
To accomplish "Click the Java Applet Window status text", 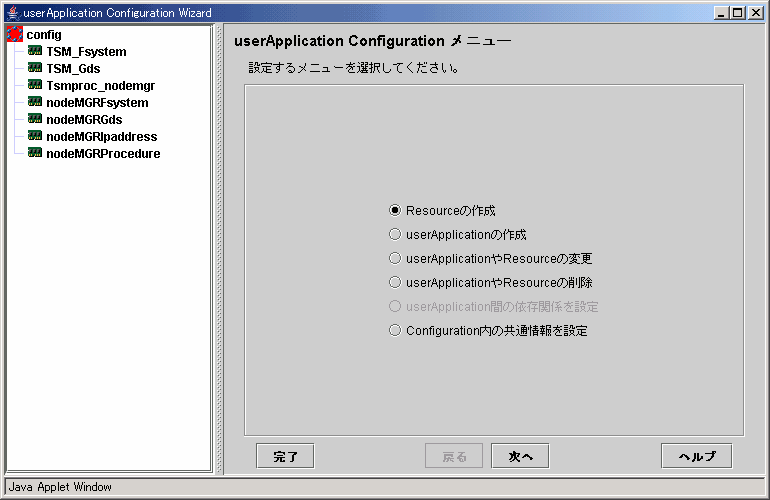I will [x=60, y=487].
